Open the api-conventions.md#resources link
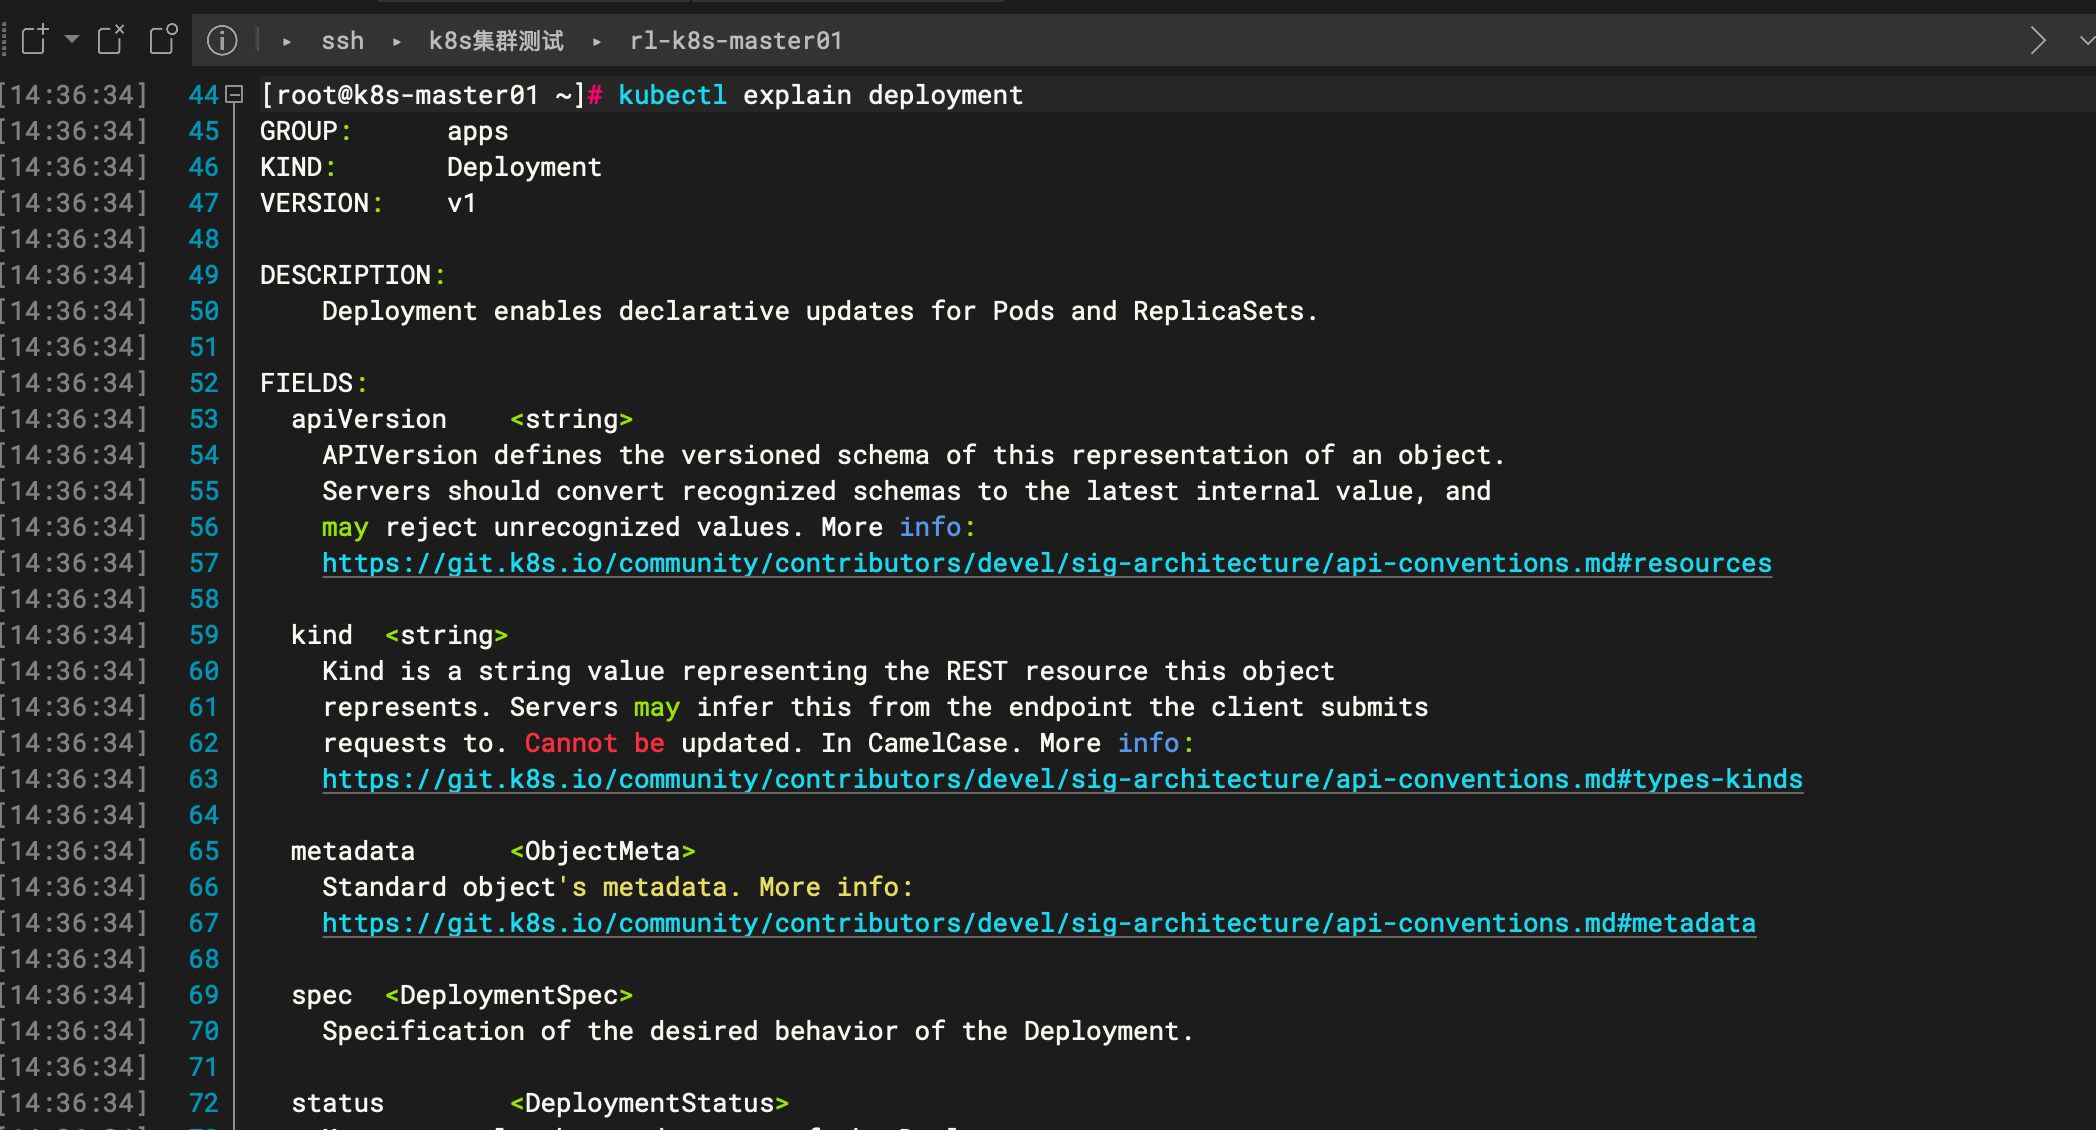 tap(1046, 563)
